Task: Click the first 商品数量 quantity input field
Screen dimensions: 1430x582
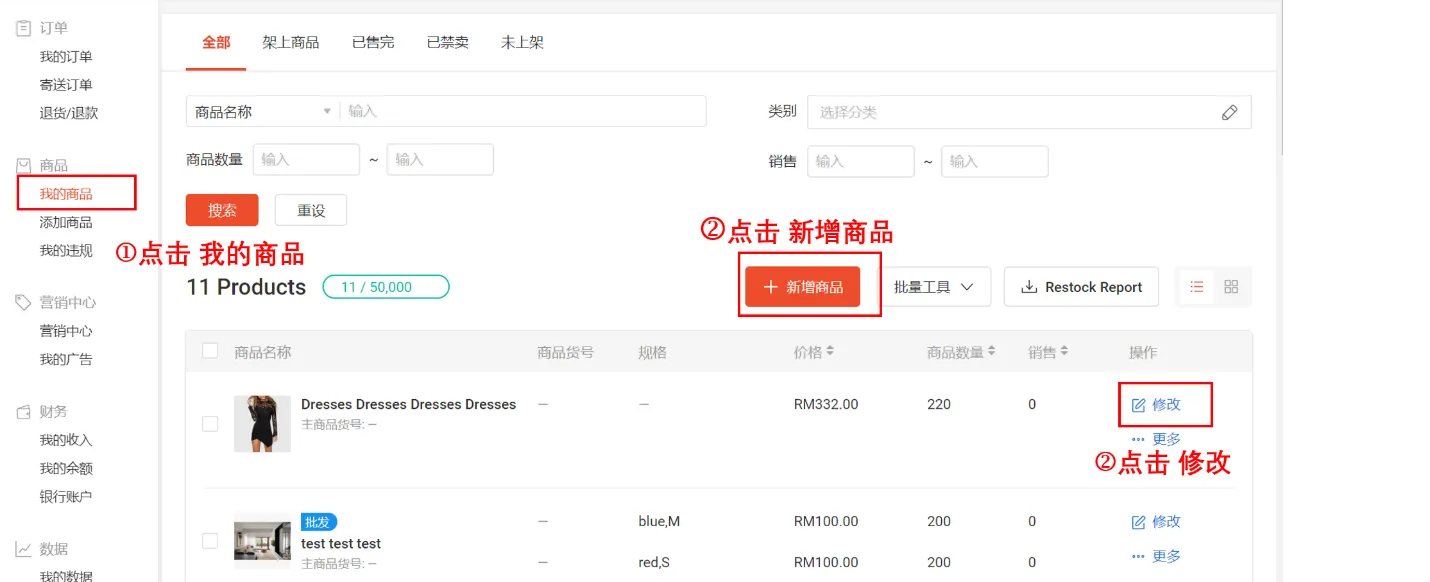Action: [306, 159]
